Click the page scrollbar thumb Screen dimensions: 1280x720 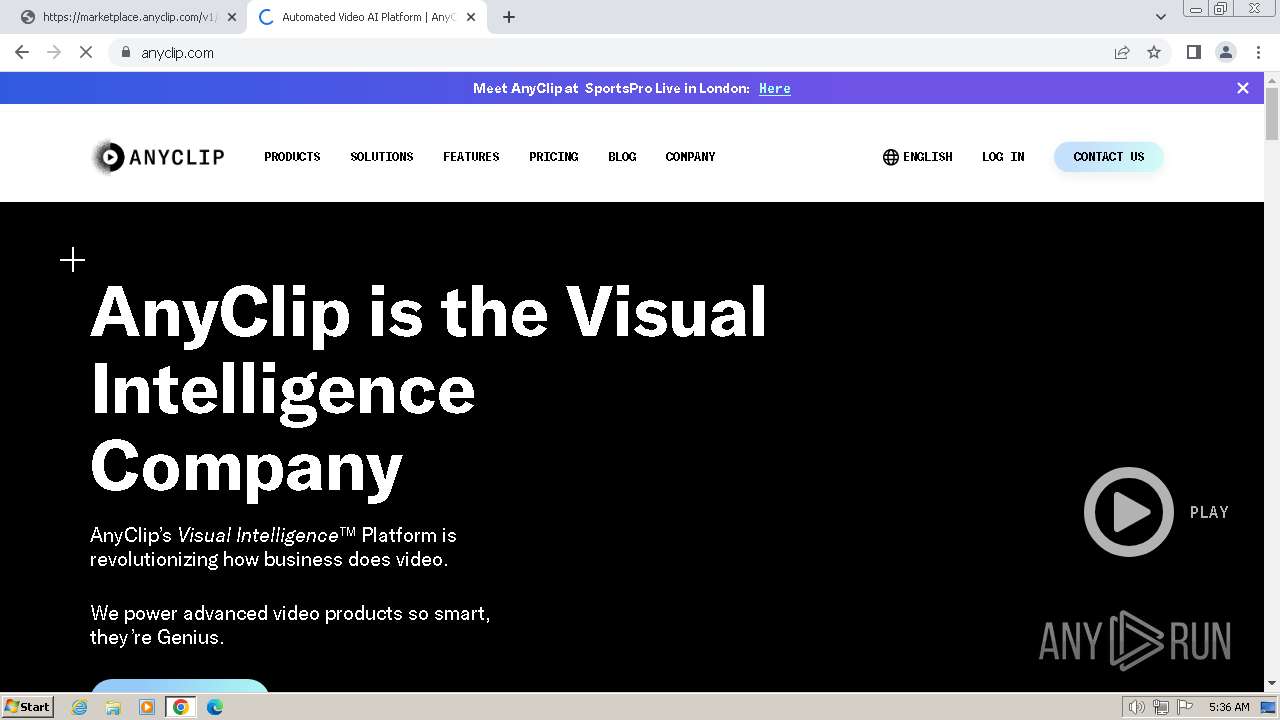pos(1272,114)
